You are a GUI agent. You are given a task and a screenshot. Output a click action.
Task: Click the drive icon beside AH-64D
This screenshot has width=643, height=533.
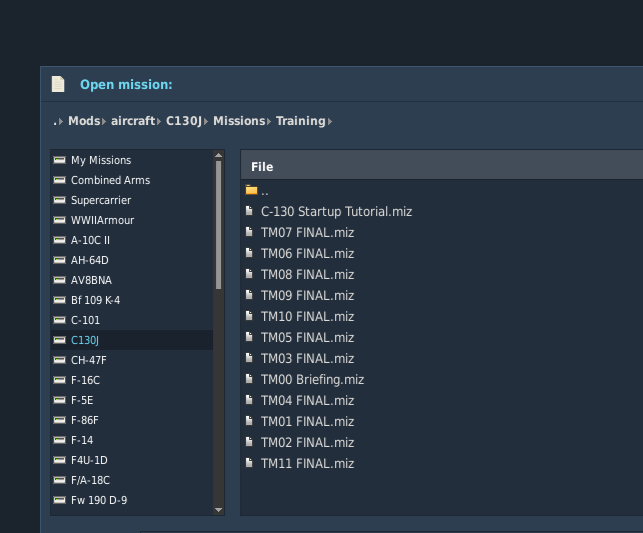pyautogui.click(x=59, y=260)
